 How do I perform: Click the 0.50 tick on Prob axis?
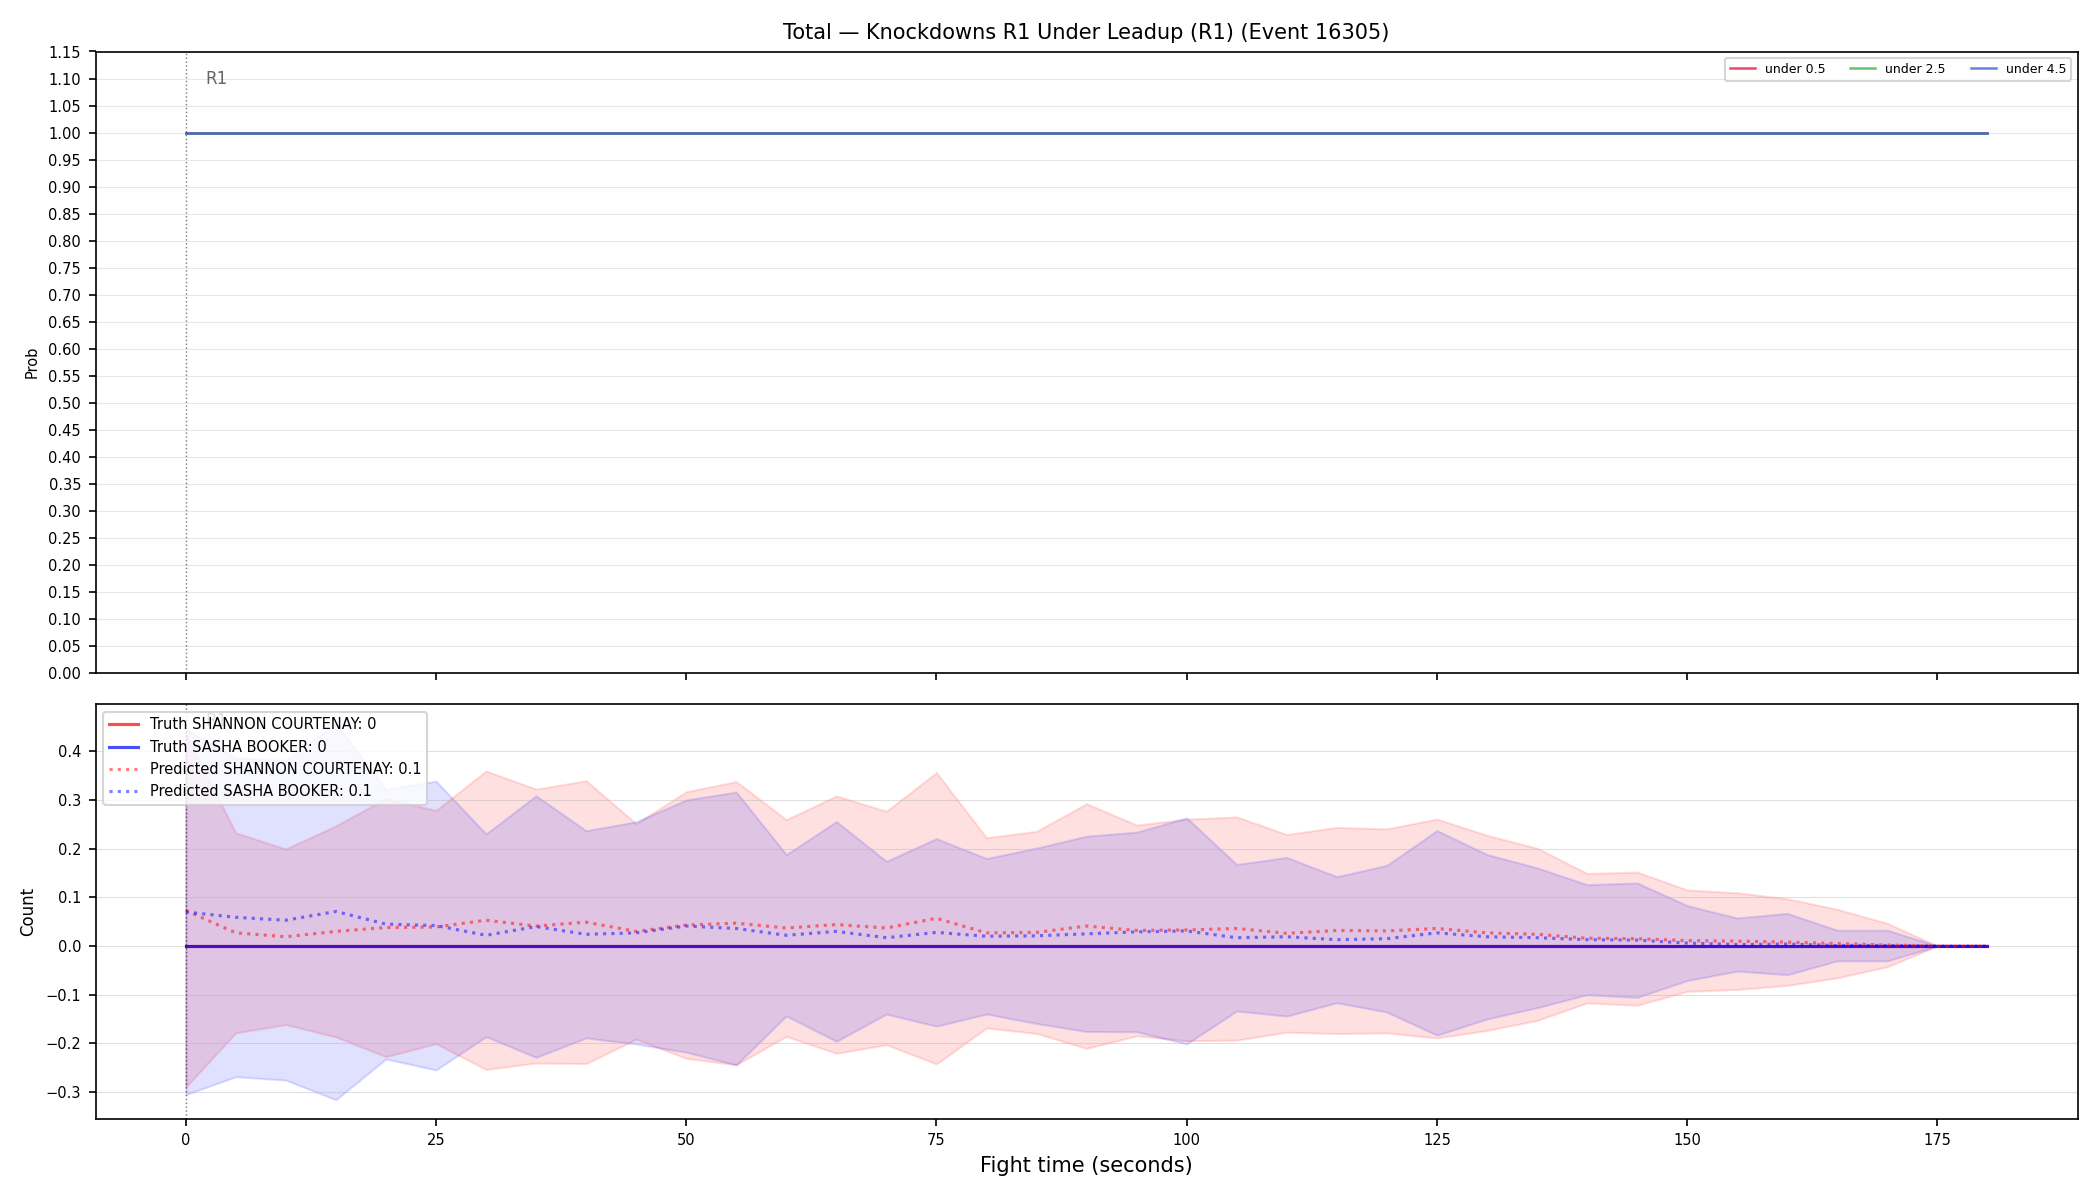65,403
